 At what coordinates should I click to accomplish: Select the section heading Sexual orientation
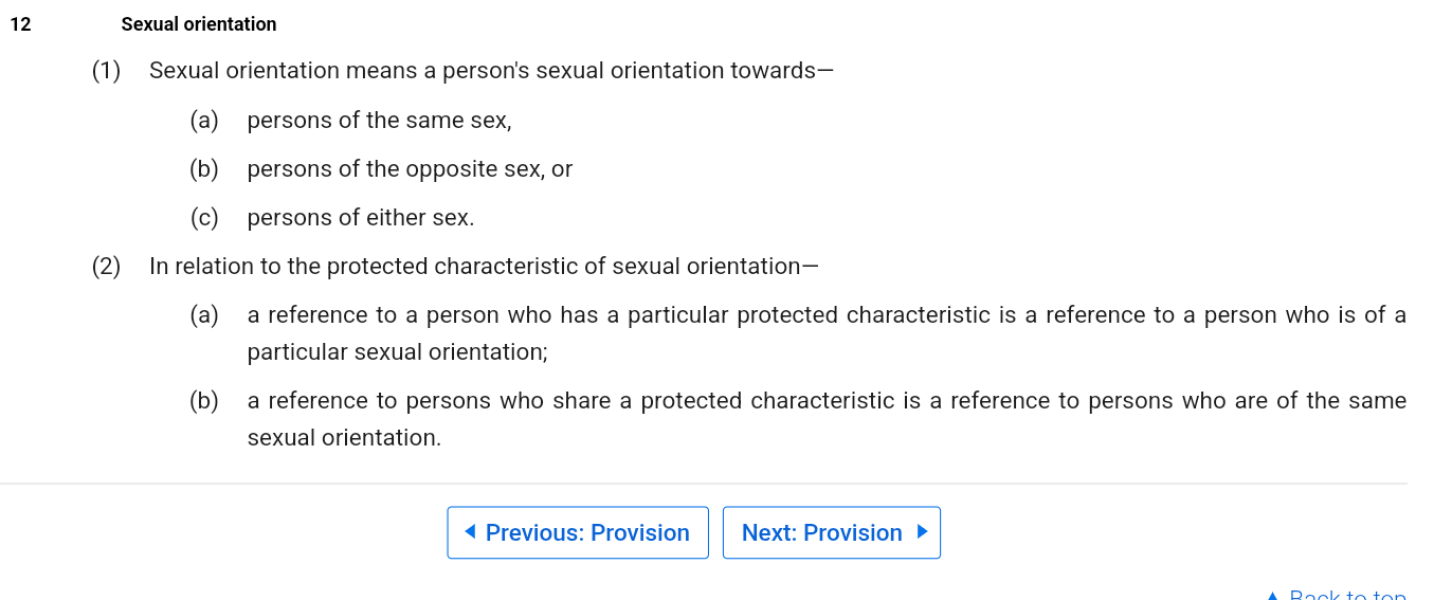pyautogui.click(x=197, y=24)
